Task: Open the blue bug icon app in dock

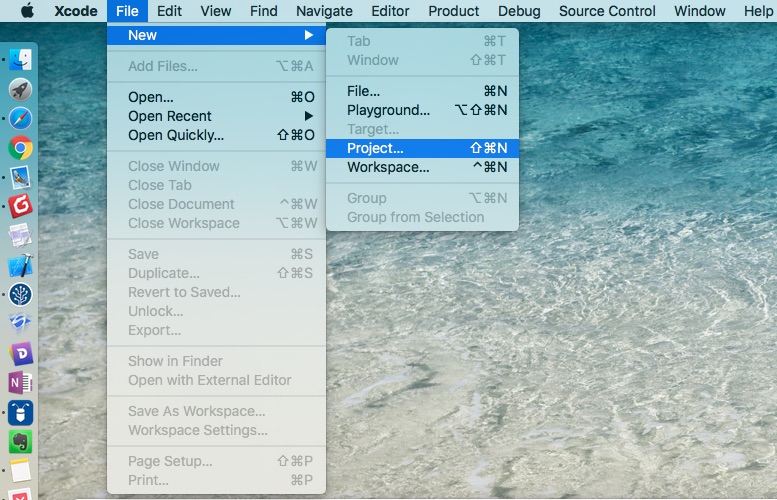Action: click(20, 412)
